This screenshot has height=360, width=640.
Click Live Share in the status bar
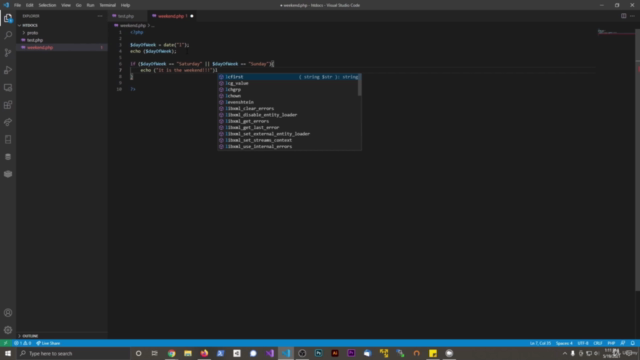point(48,343)
